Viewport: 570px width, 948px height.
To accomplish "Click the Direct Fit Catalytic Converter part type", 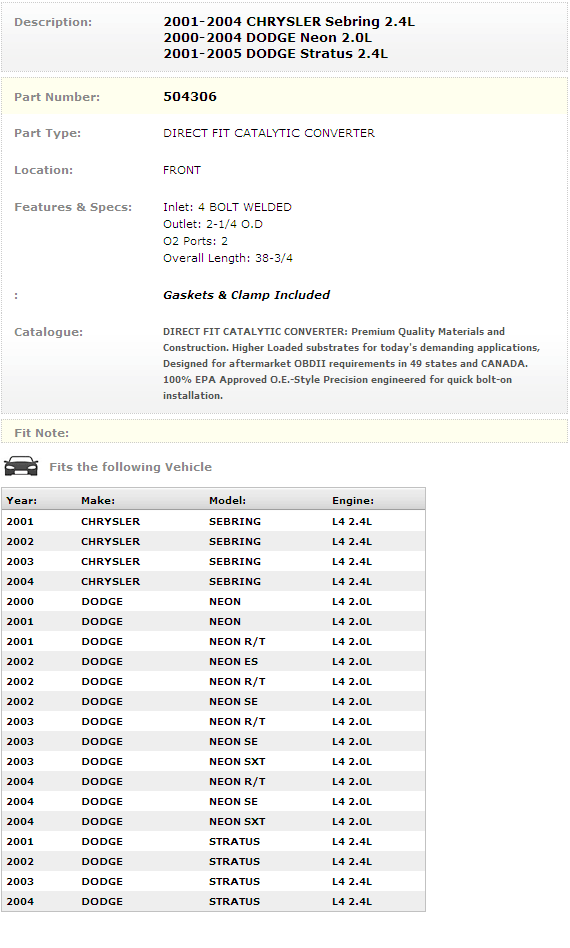I will tap(269, 133).
